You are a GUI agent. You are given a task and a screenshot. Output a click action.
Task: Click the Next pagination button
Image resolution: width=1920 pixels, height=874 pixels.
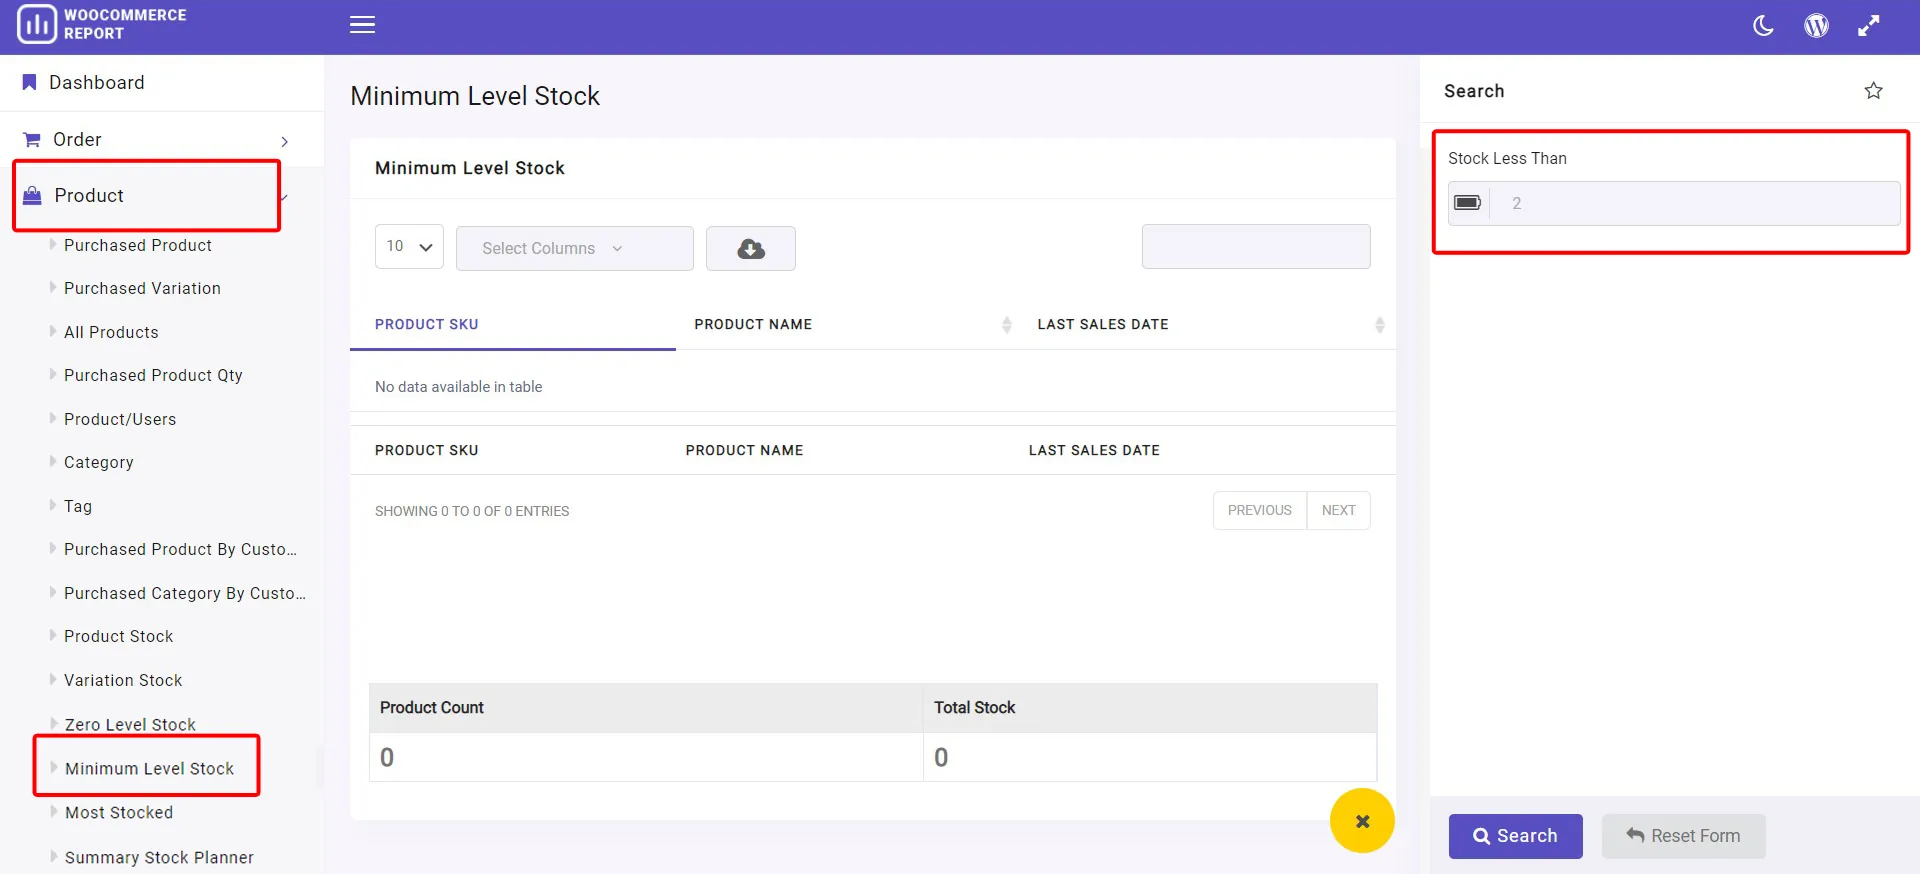[x=1338, y=510]
